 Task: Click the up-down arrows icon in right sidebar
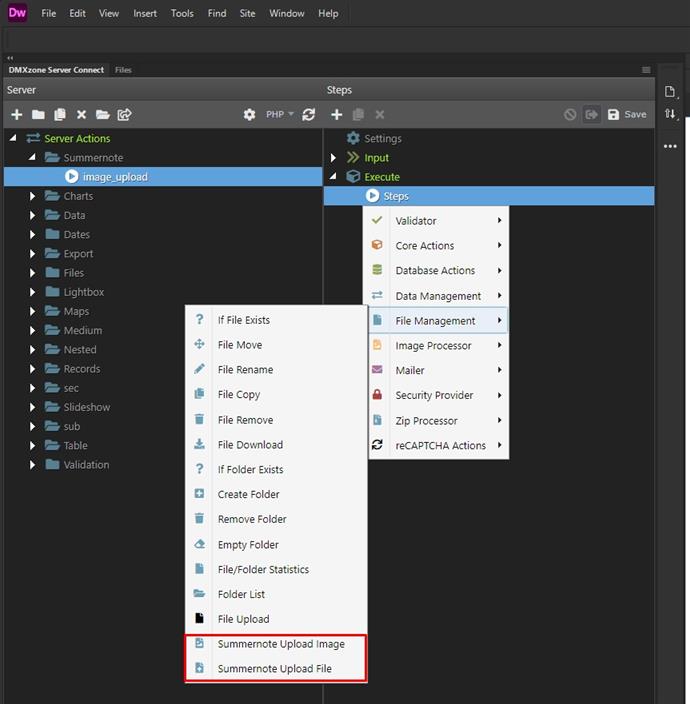(670, 114)
